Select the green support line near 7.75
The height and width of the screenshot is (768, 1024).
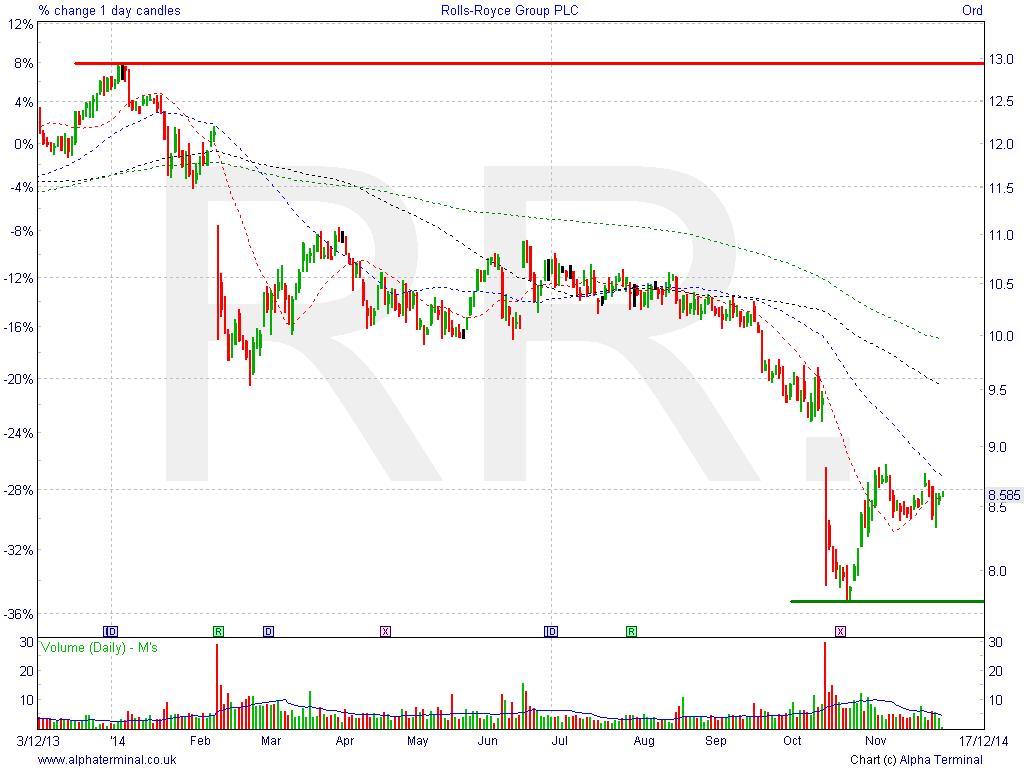887,601
